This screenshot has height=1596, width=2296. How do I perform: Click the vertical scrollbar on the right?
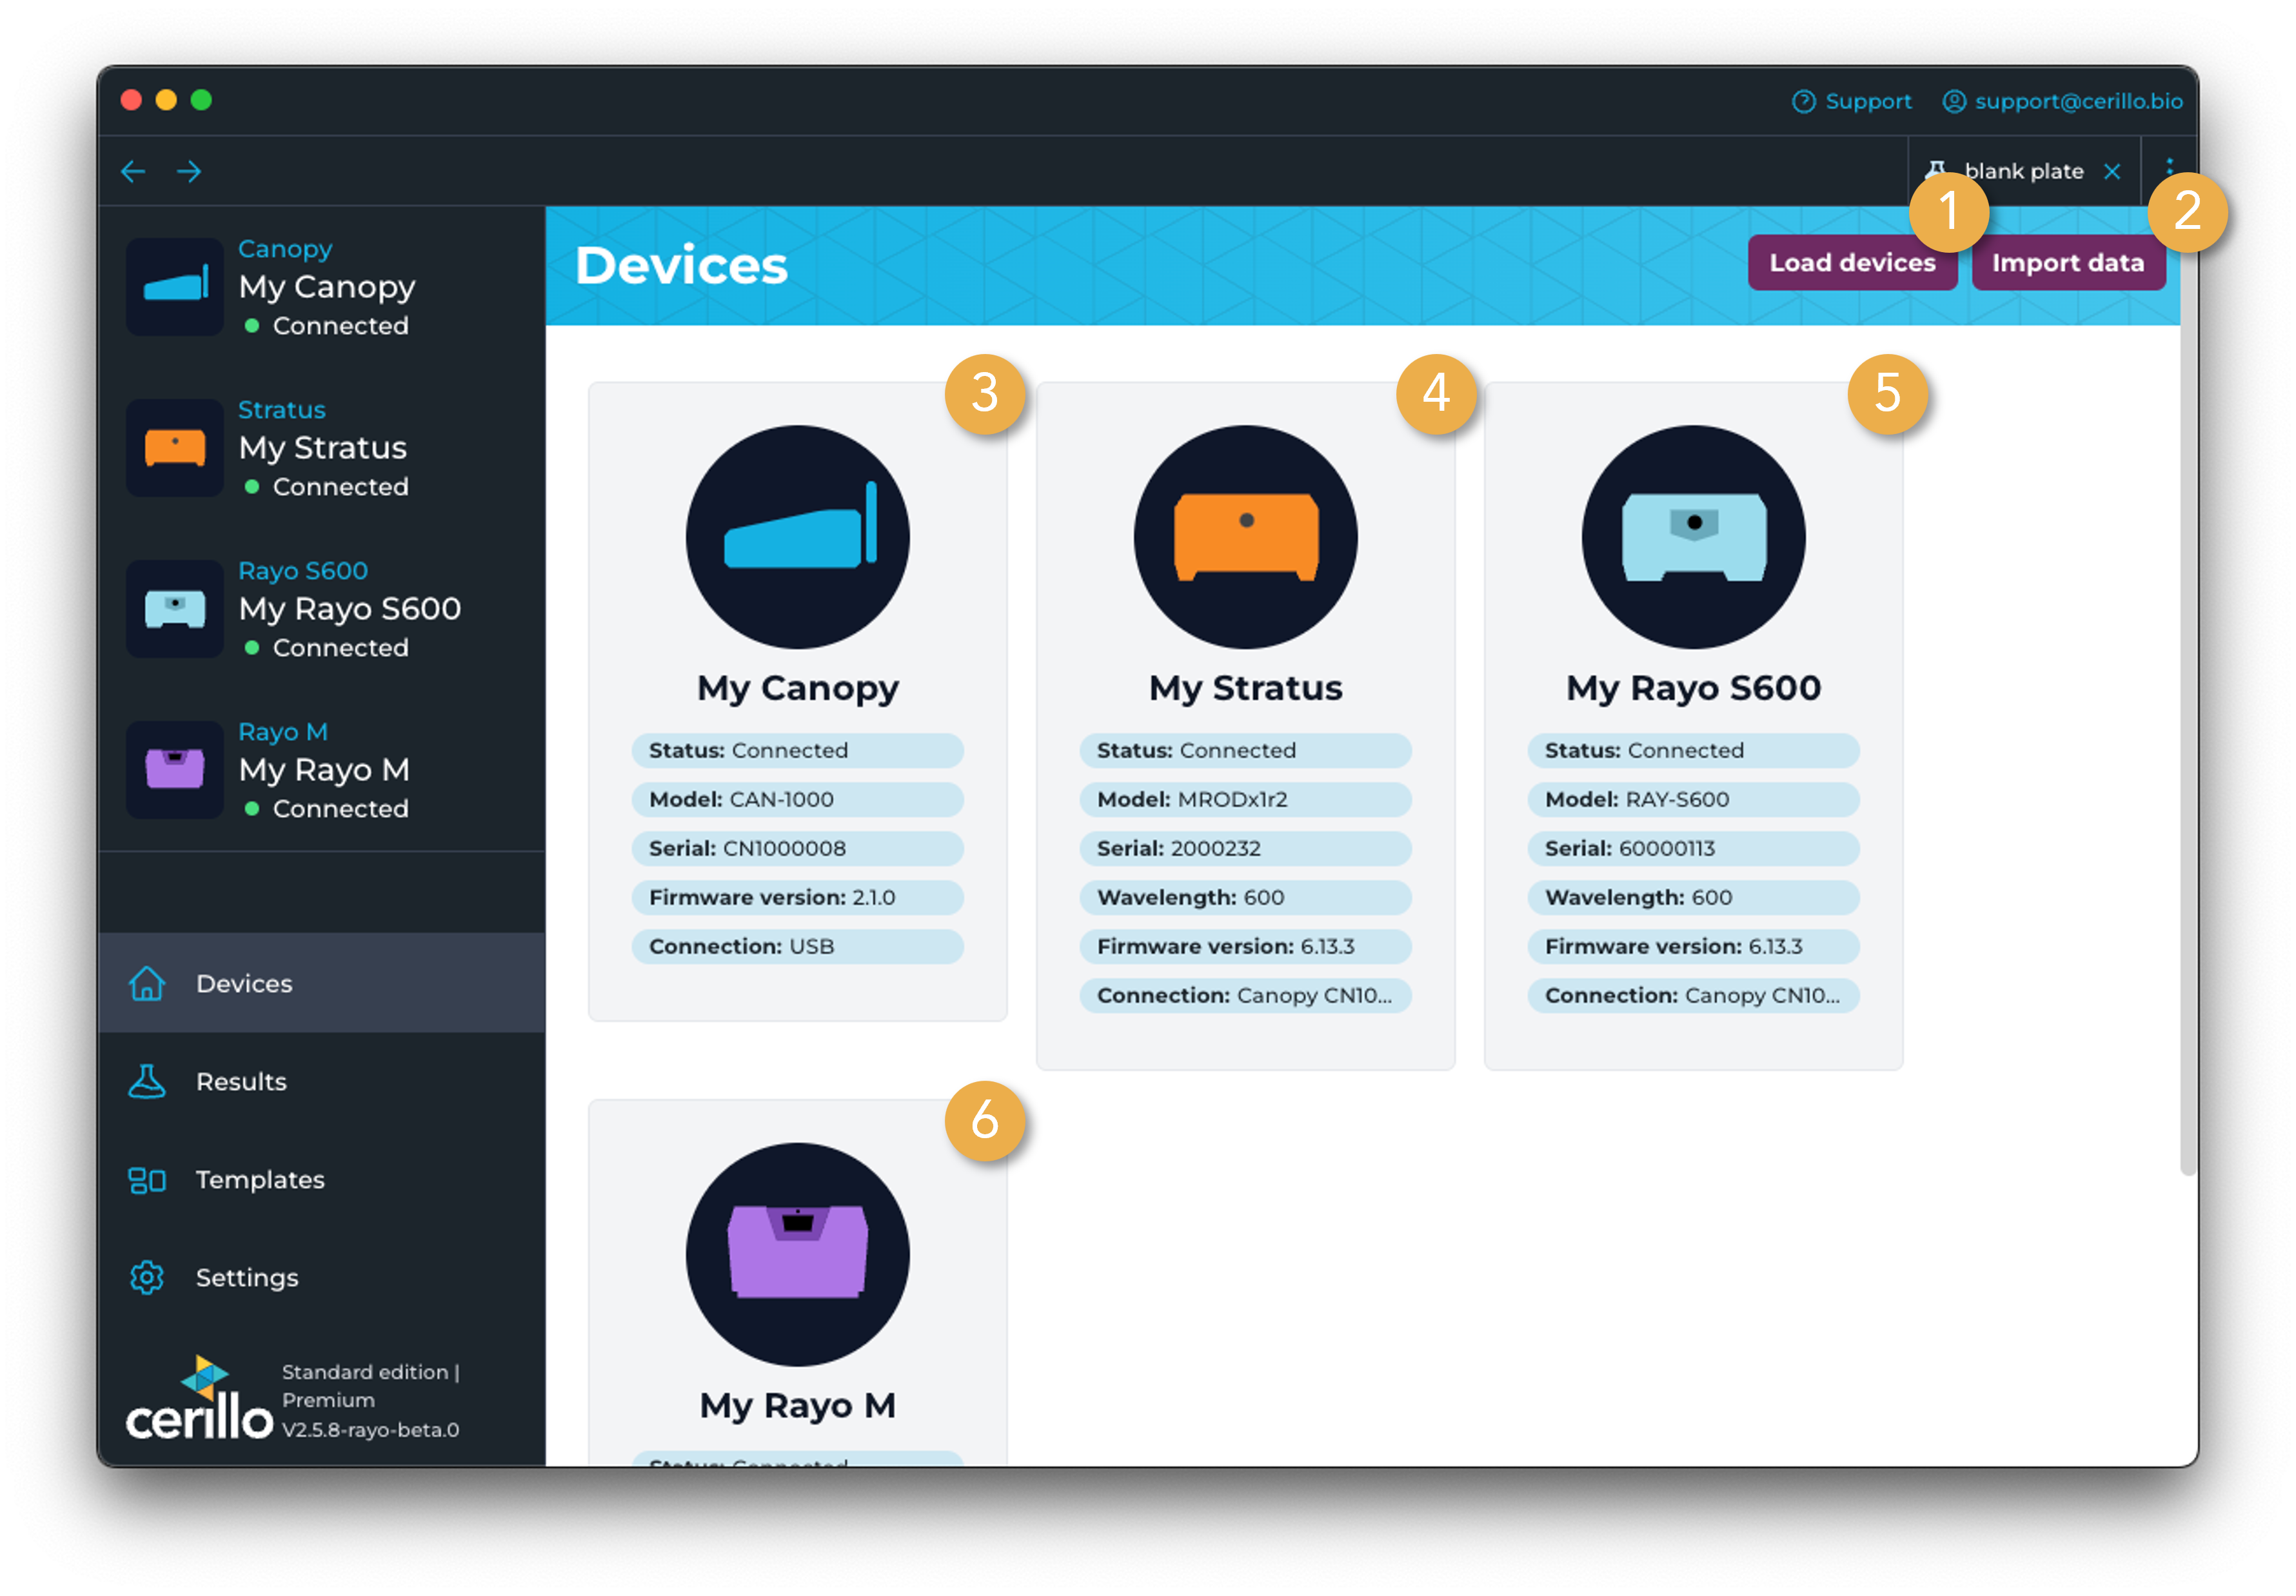[2188, 700]
